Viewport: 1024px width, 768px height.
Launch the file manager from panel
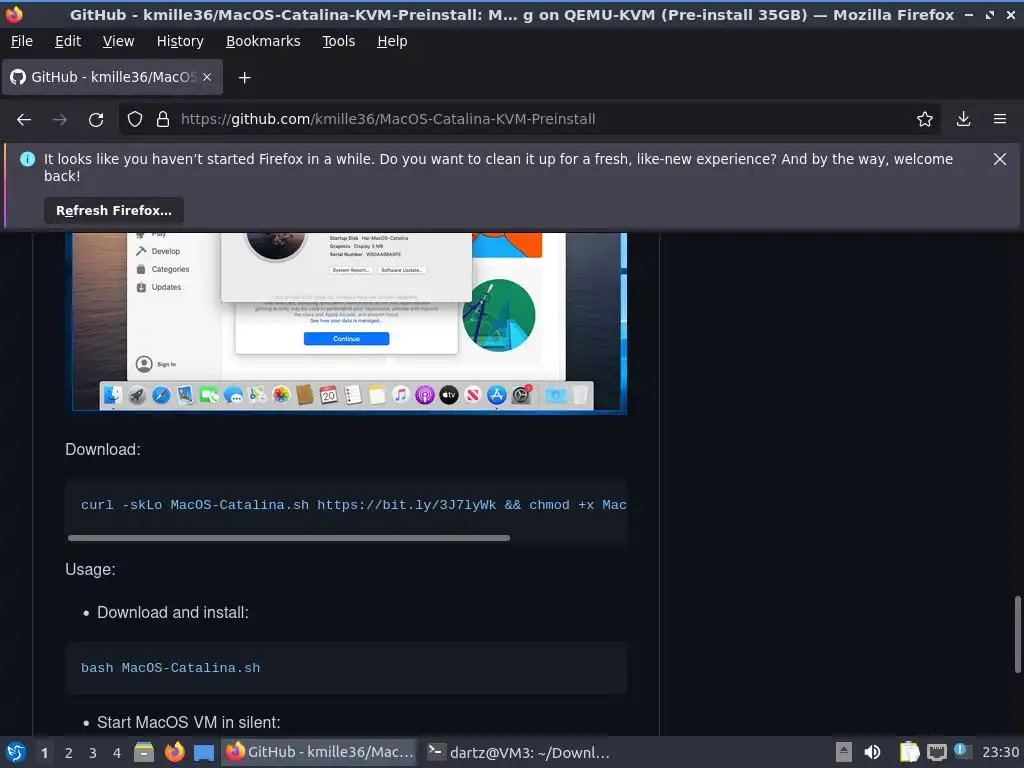coord(144,752)
